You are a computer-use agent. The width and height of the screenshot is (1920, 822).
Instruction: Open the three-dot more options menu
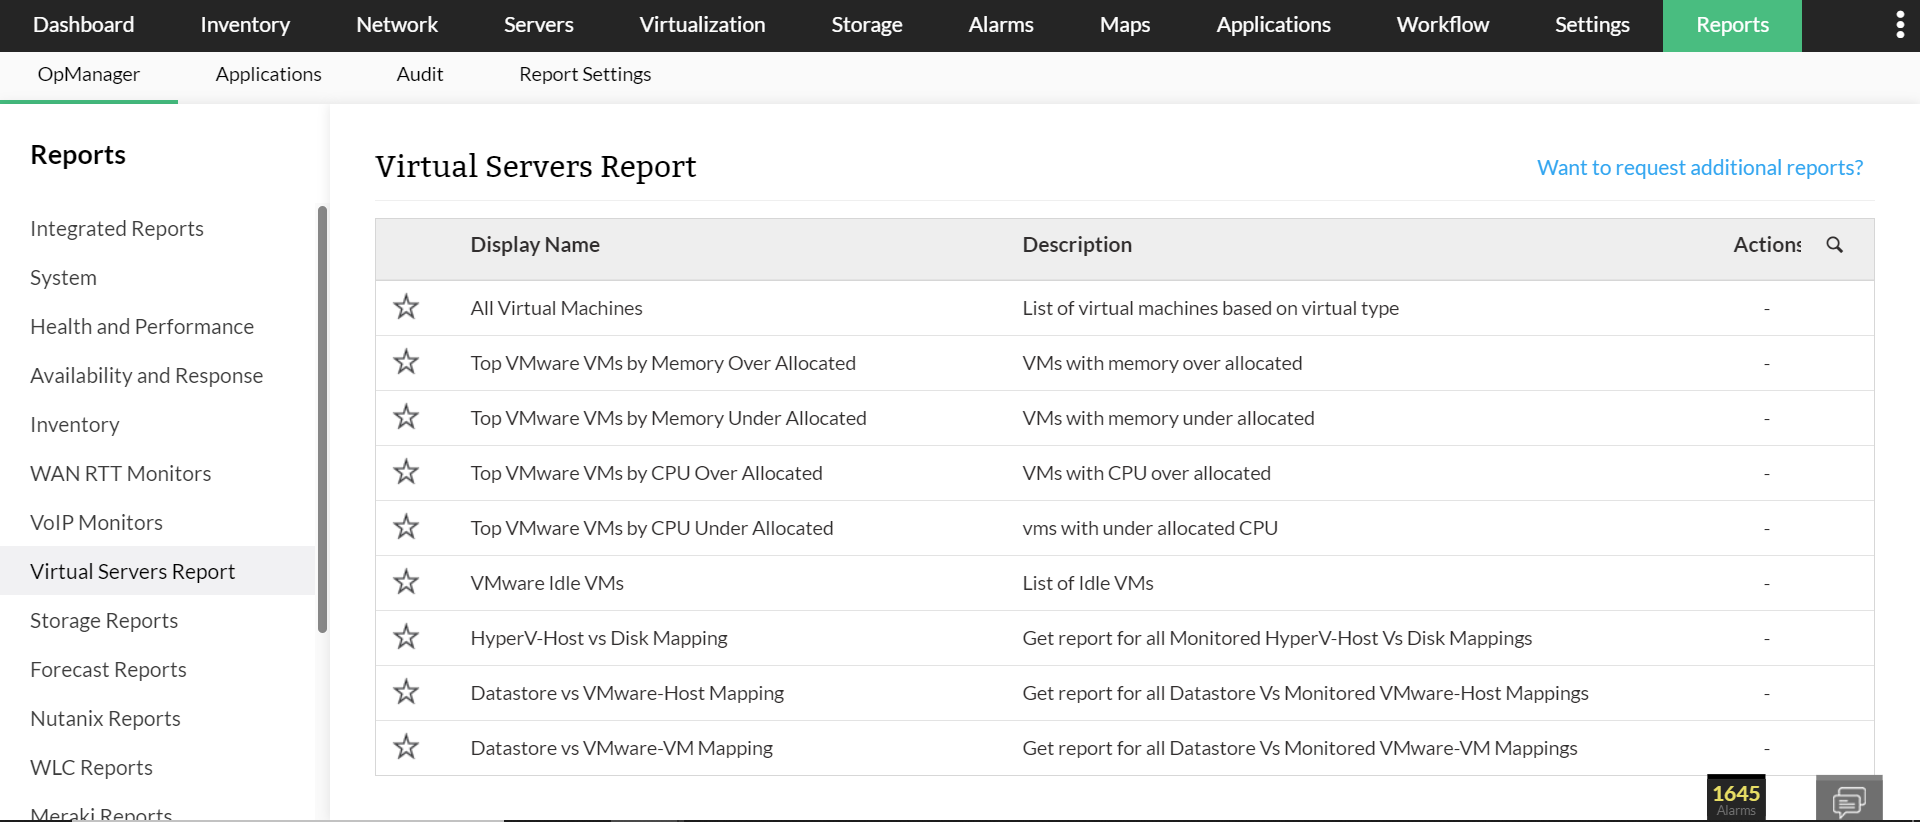[x=1899, y=25]
